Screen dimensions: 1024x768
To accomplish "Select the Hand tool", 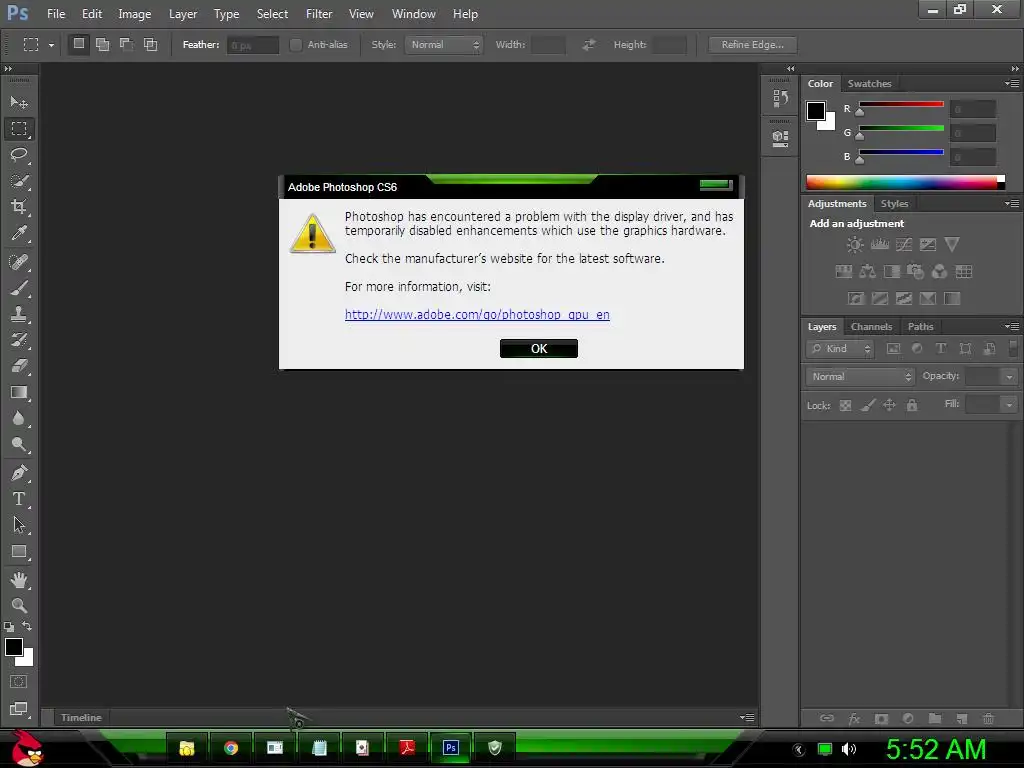I will point(19,580).
